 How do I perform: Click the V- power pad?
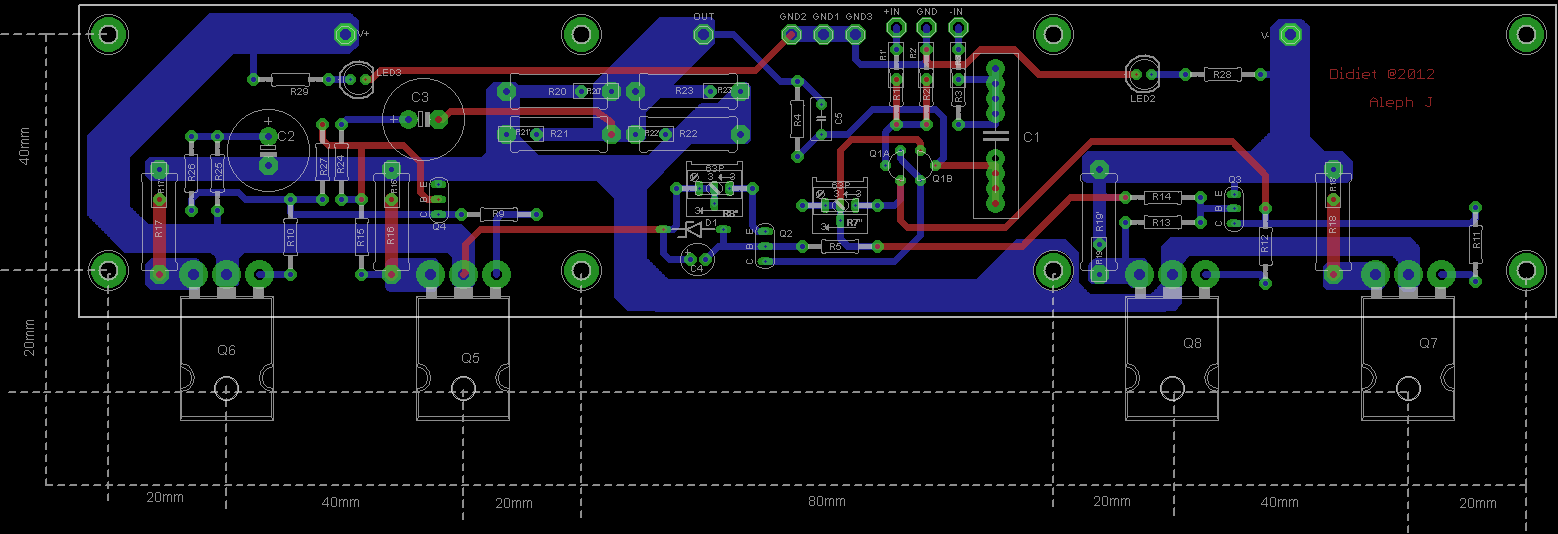click(1291, 35)
